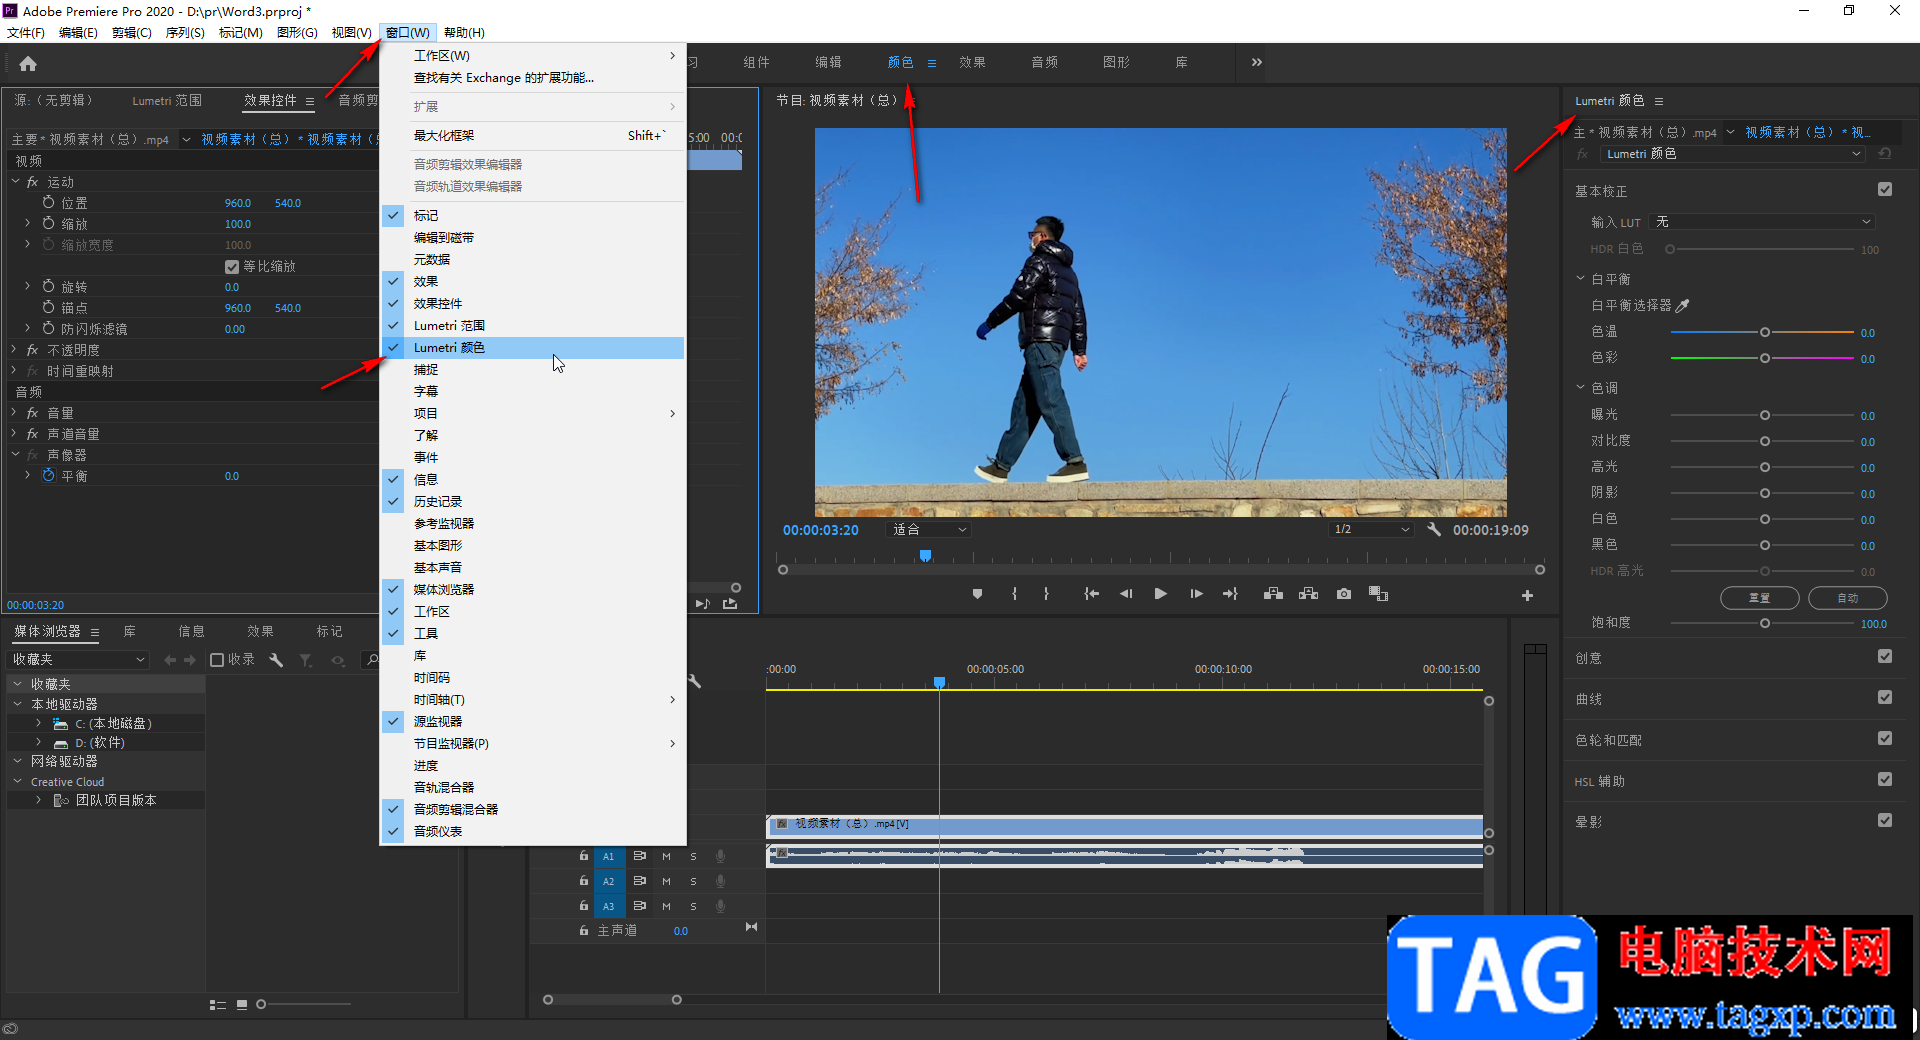Click the program monitor timecode 00:00:03:20
Image resolution: width=1920 pixels, height=1040 pixels.
[x=820, y=530]
